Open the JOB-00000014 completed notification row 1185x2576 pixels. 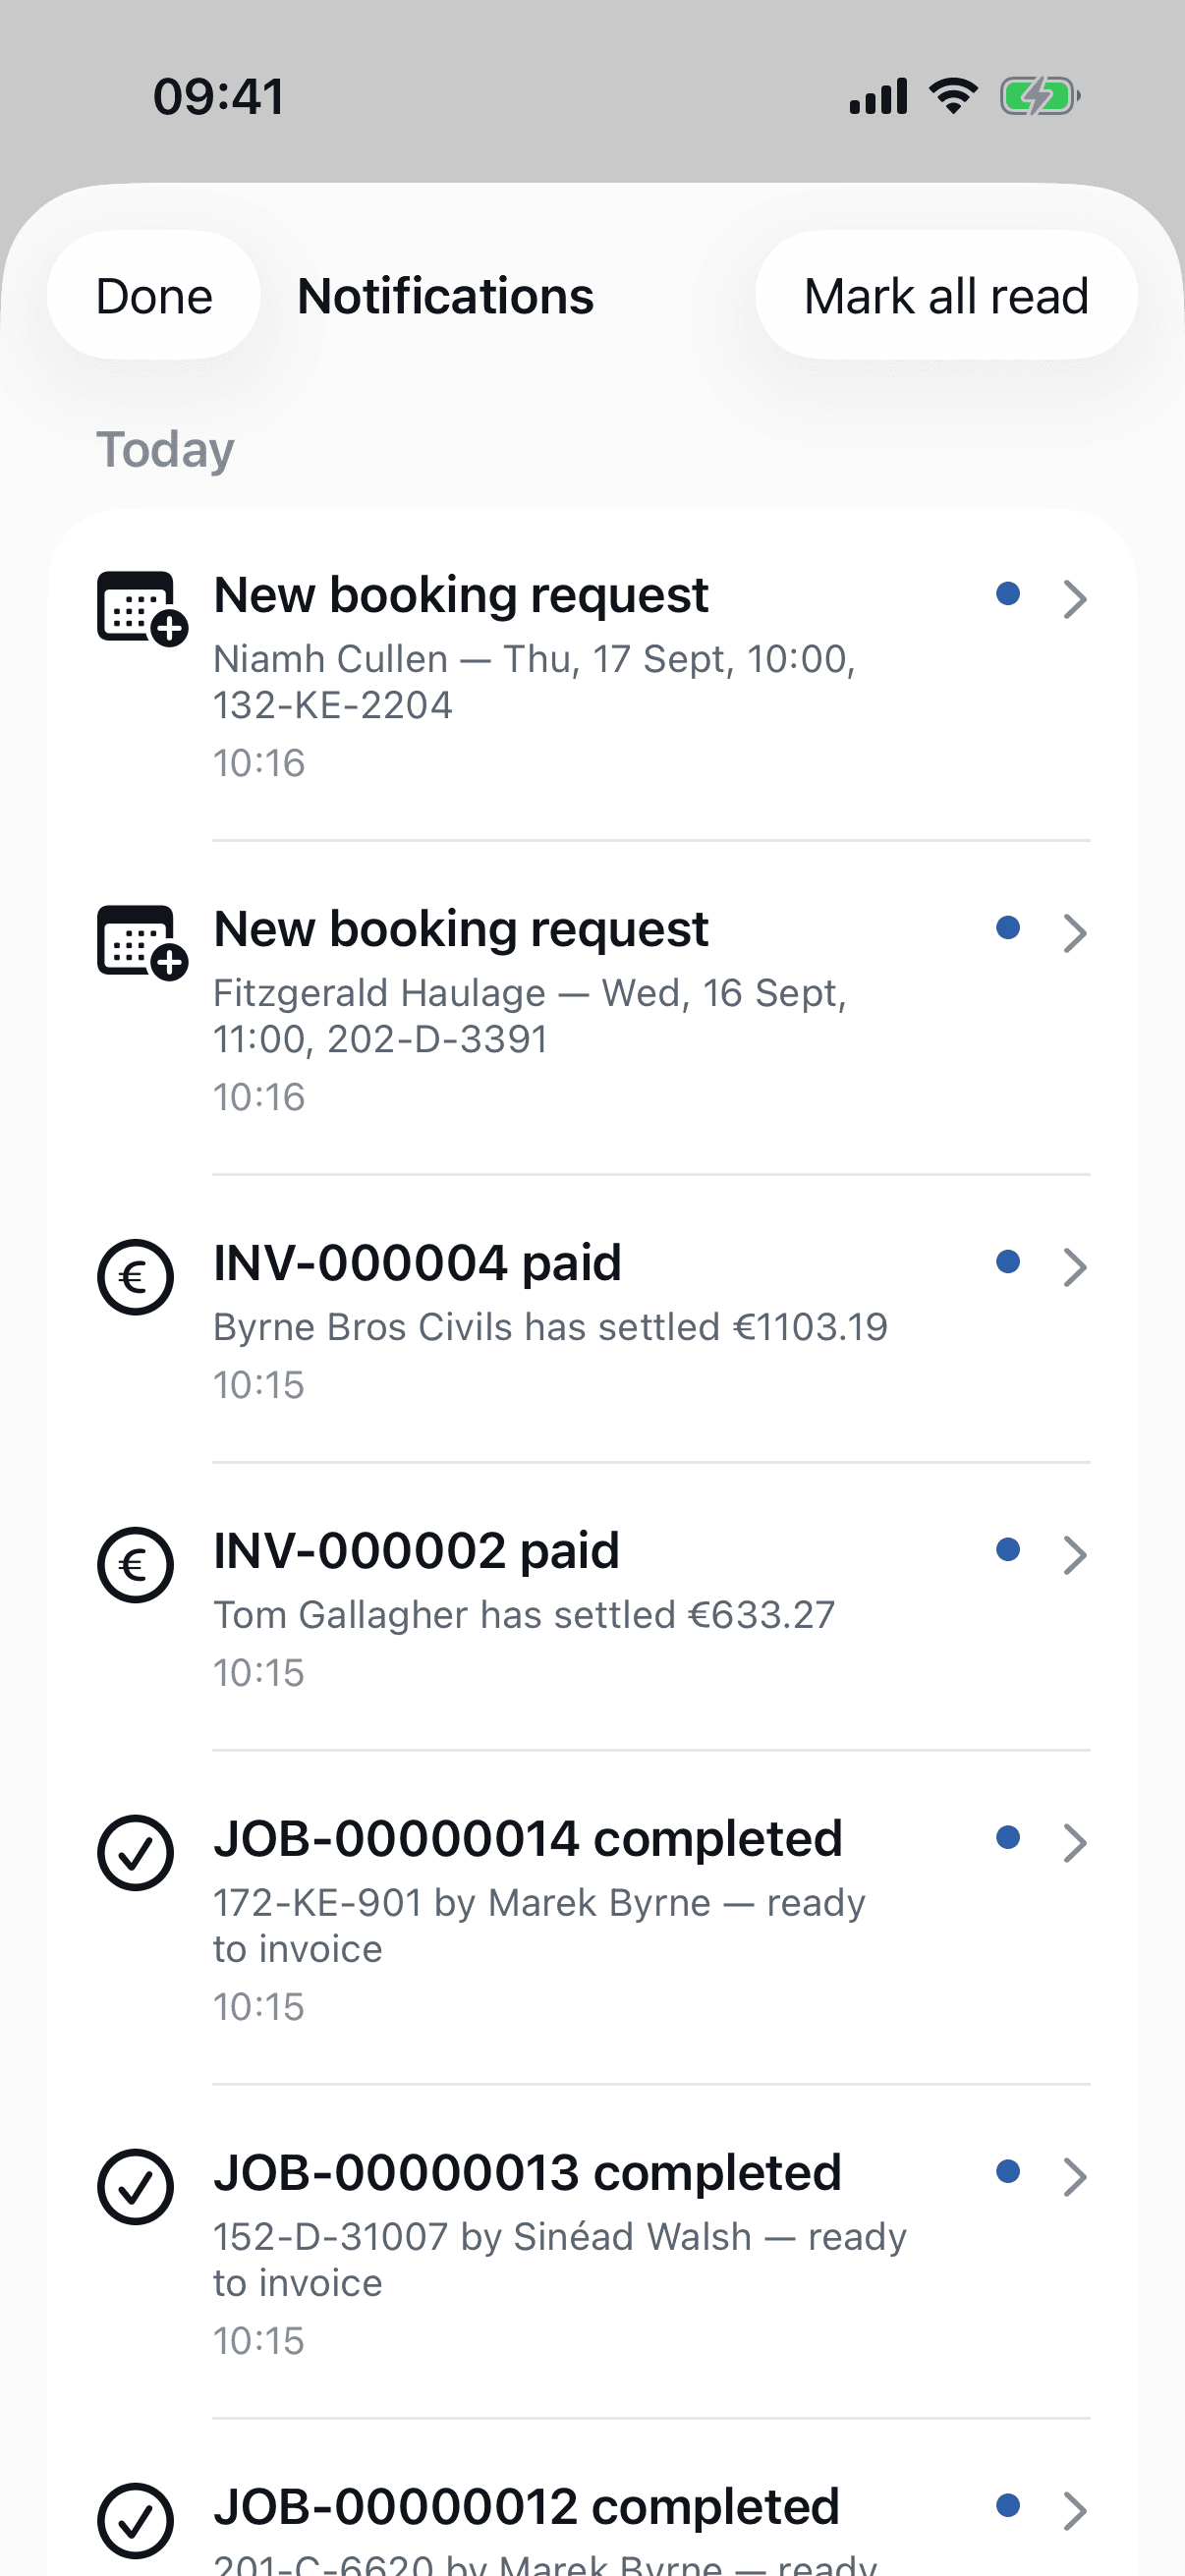(x=593, y=1919)
